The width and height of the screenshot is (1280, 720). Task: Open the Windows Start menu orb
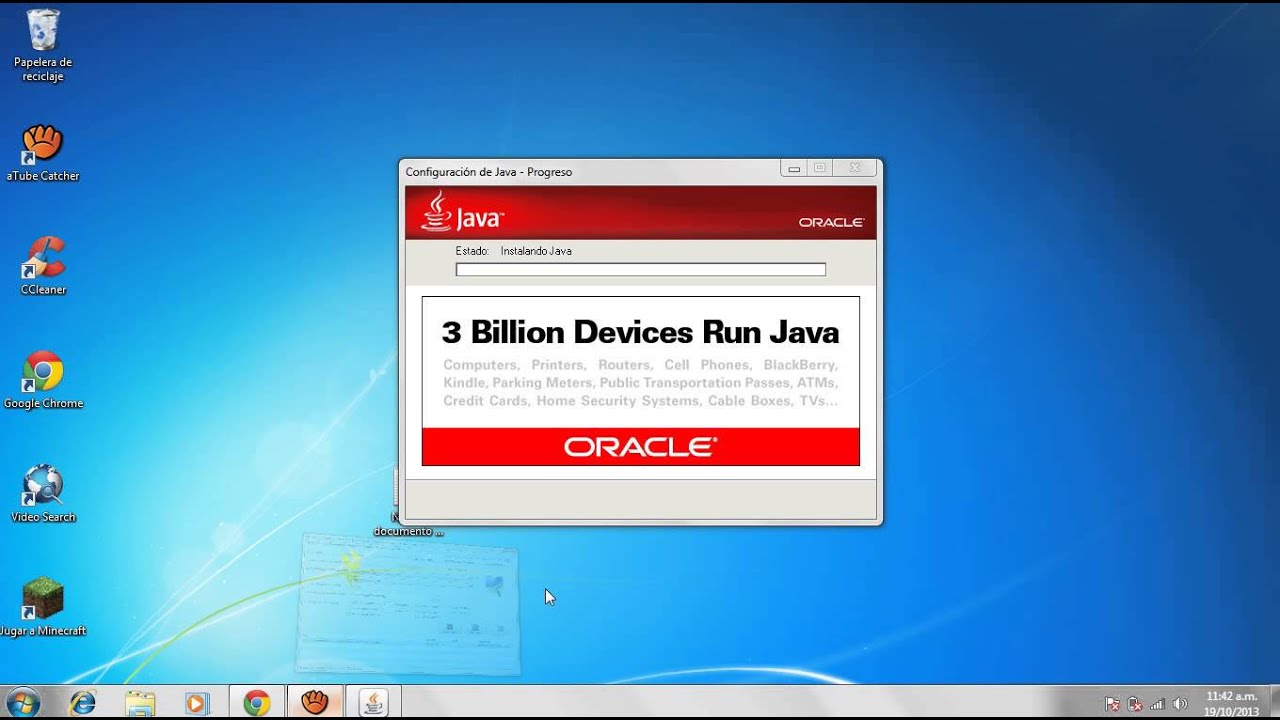23,702
